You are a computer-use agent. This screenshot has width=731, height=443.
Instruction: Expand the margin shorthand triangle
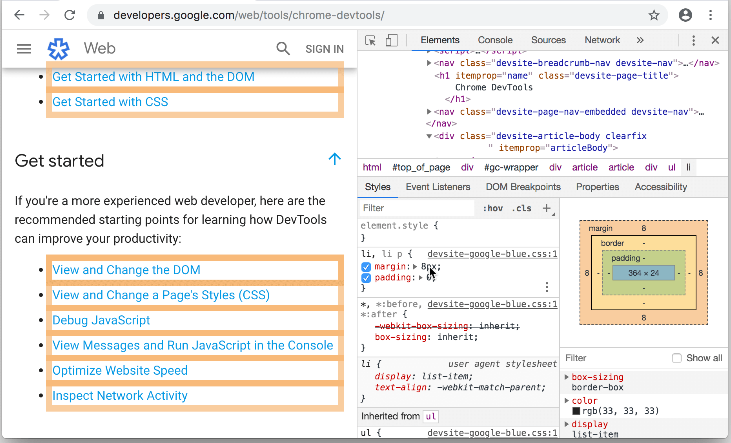415,267
